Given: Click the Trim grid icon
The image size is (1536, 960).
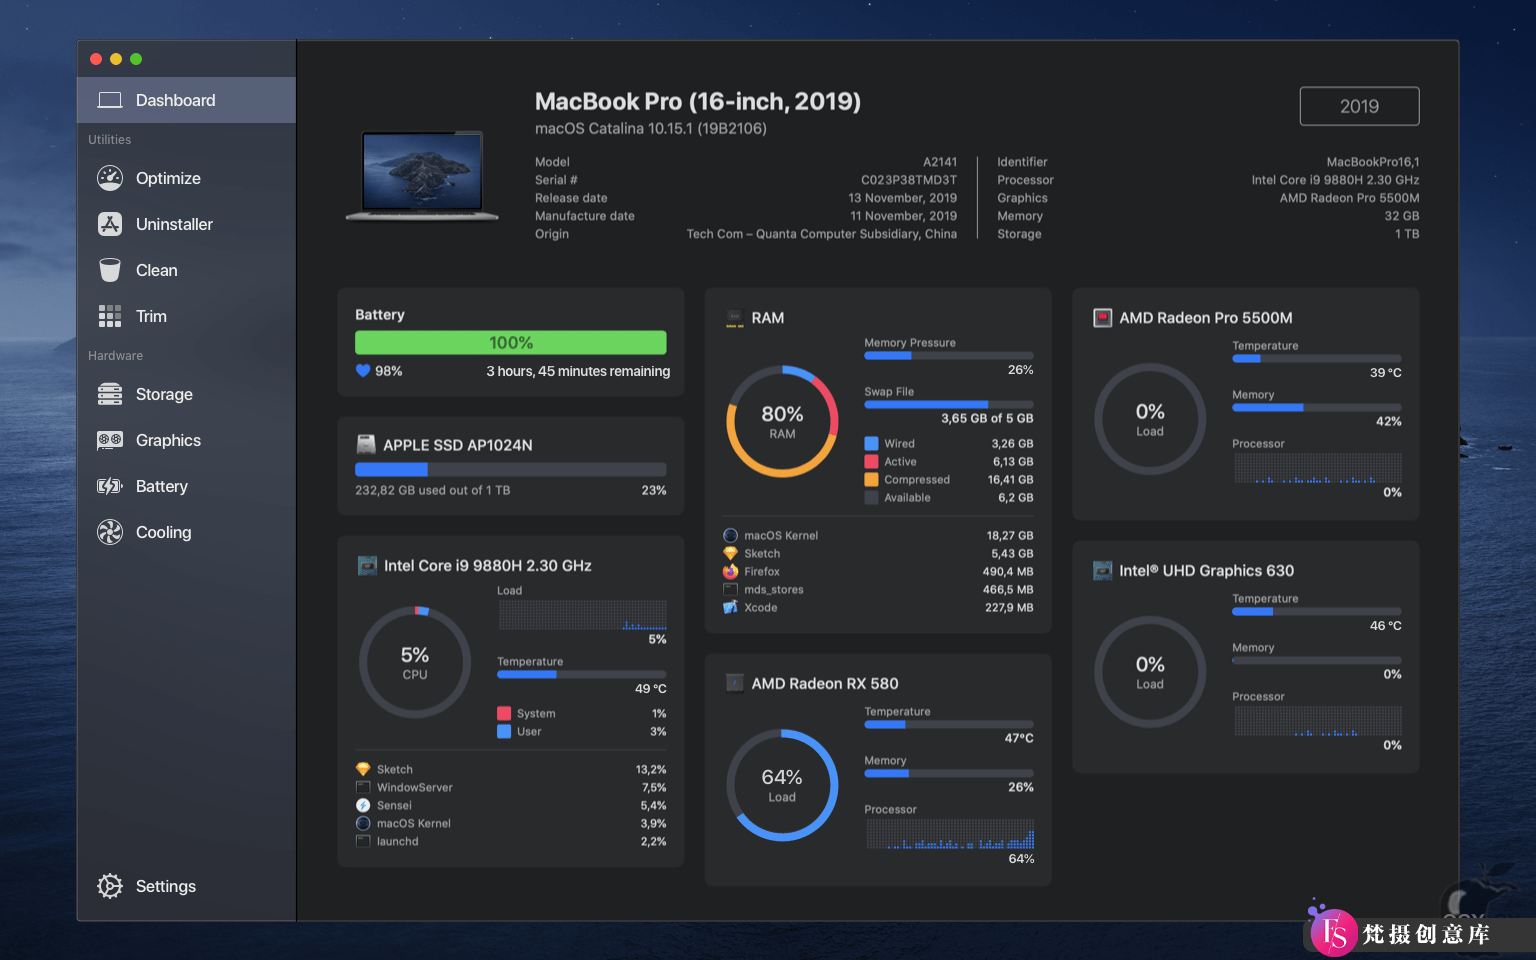Looking at the screenshot, I should (110, 316).
